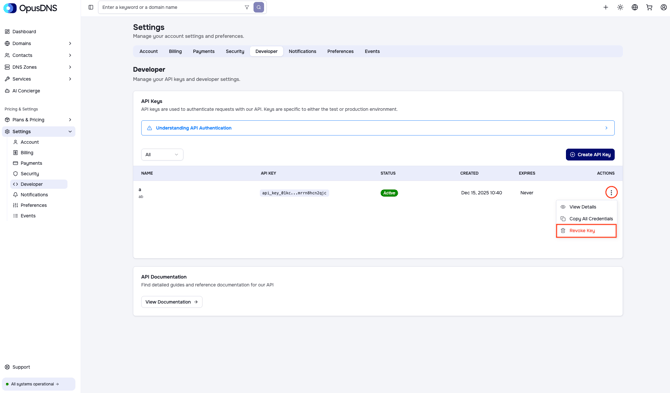Open the language globe icon
The image size is (670, 393).
pyautogui.click(x=635, y=7)
